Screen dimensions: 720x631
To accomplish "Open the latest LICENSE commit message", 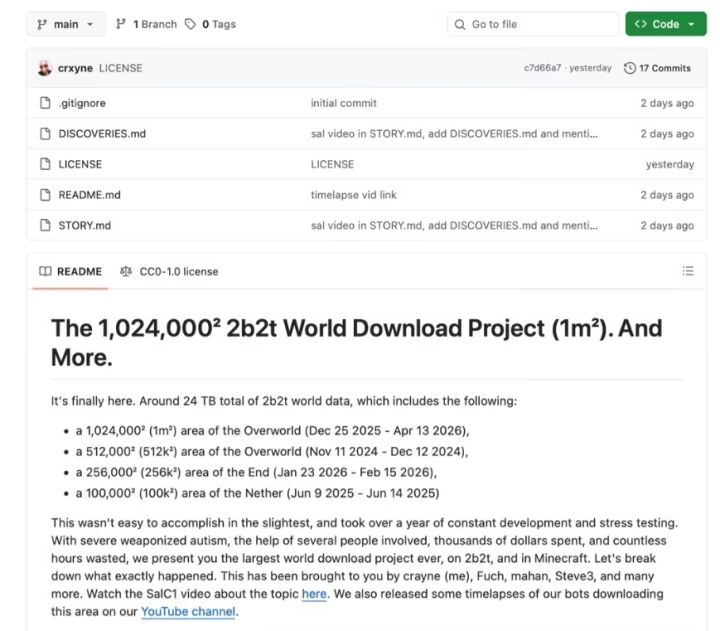I will [121, 68].
